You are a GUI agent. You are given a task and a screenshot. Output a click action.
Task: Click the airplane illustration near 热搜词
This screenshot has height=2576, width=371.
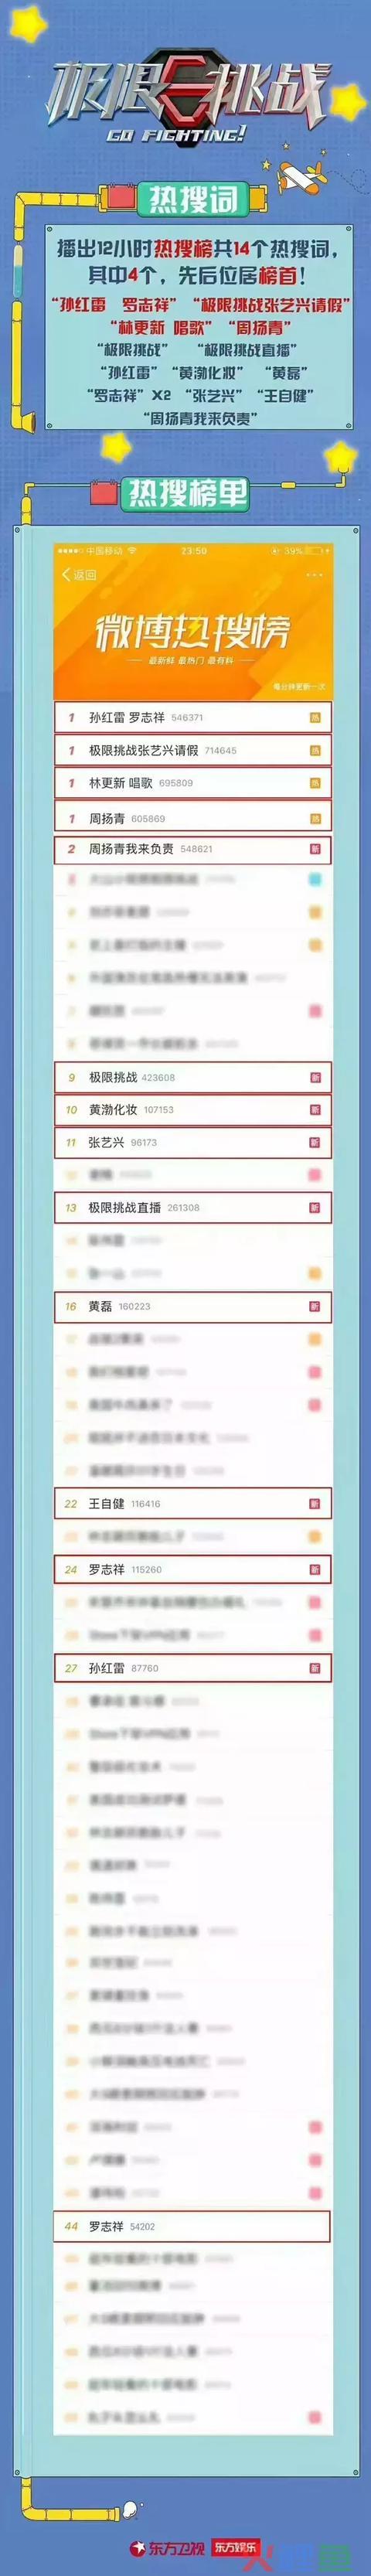(x=303, y=178)
